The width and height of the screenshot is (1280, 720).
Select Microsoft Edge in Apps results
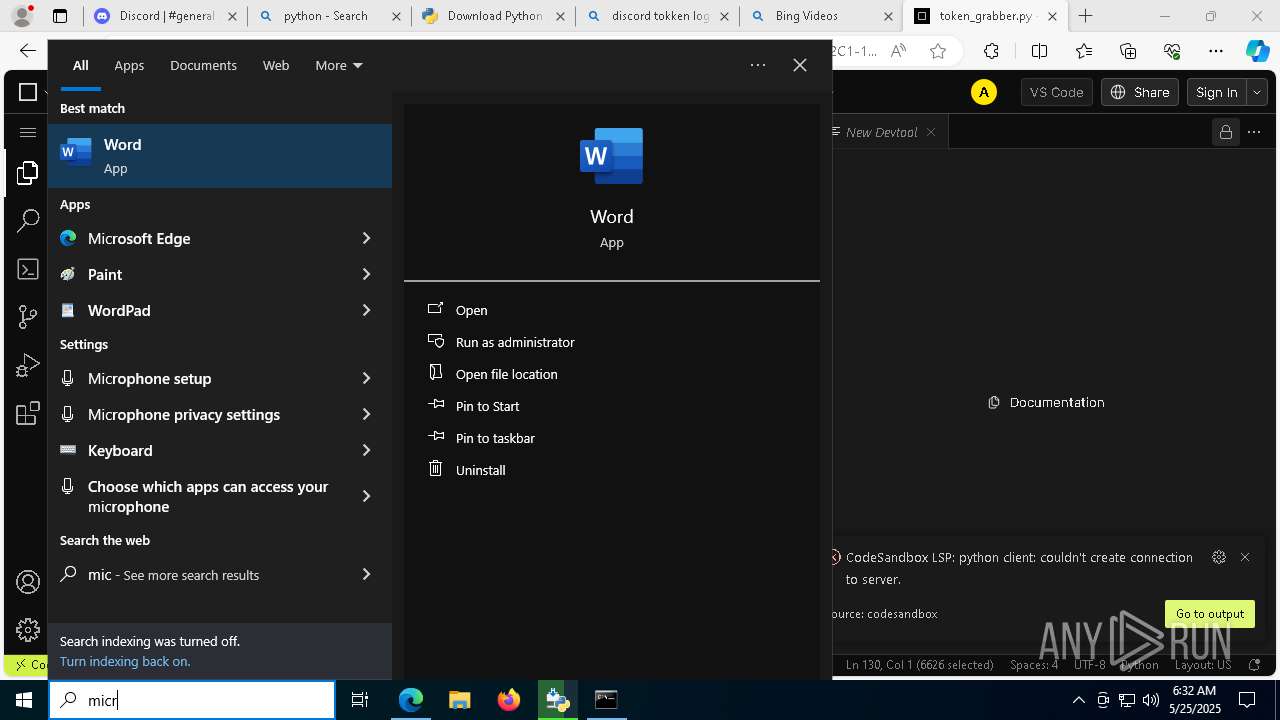pyautogui.click(x=200, y=238)
